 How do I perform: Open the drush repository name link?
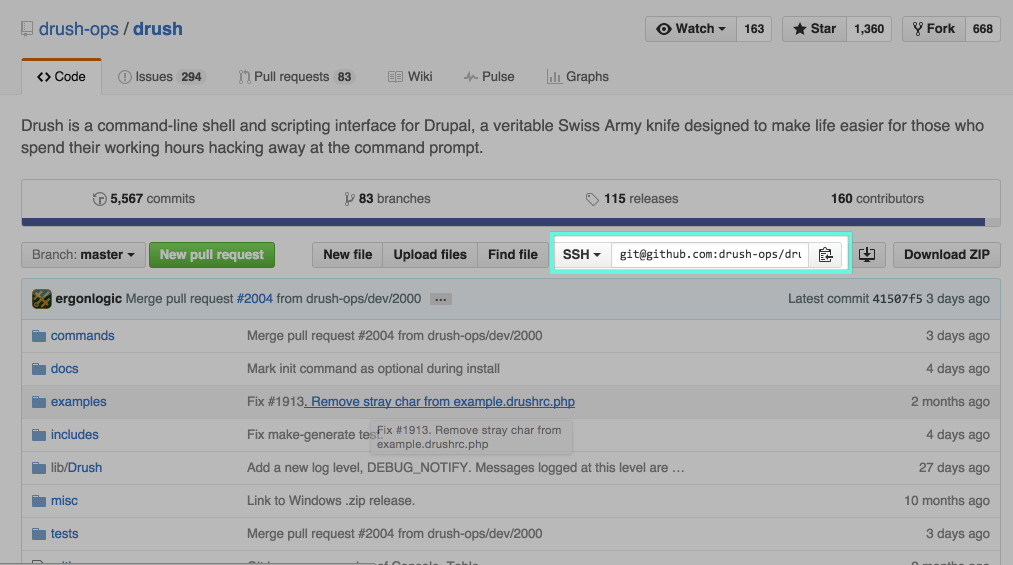(x=158, y=29)
